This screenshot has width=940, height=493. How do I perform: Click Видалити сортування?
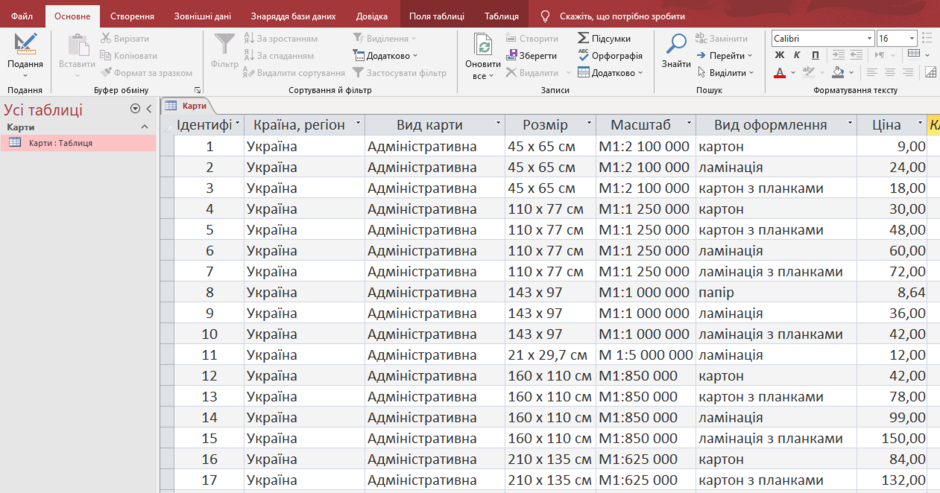tap(294, 73)
